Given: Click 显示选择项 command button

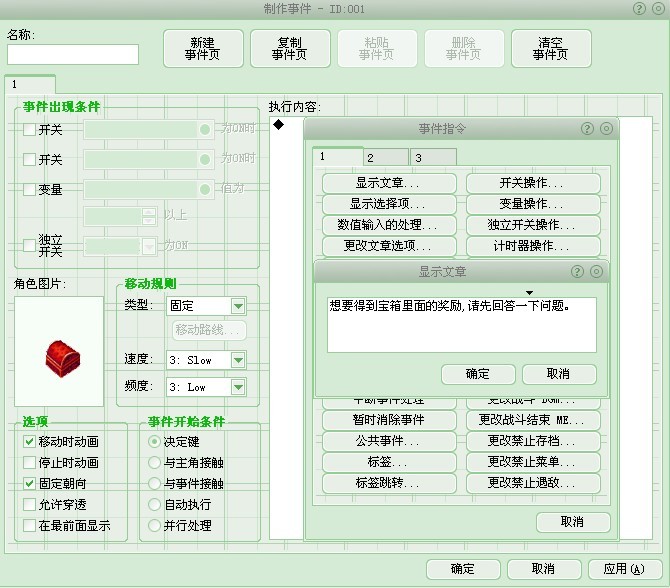Looking at the screenshot, I should click(x=389, y=204).
